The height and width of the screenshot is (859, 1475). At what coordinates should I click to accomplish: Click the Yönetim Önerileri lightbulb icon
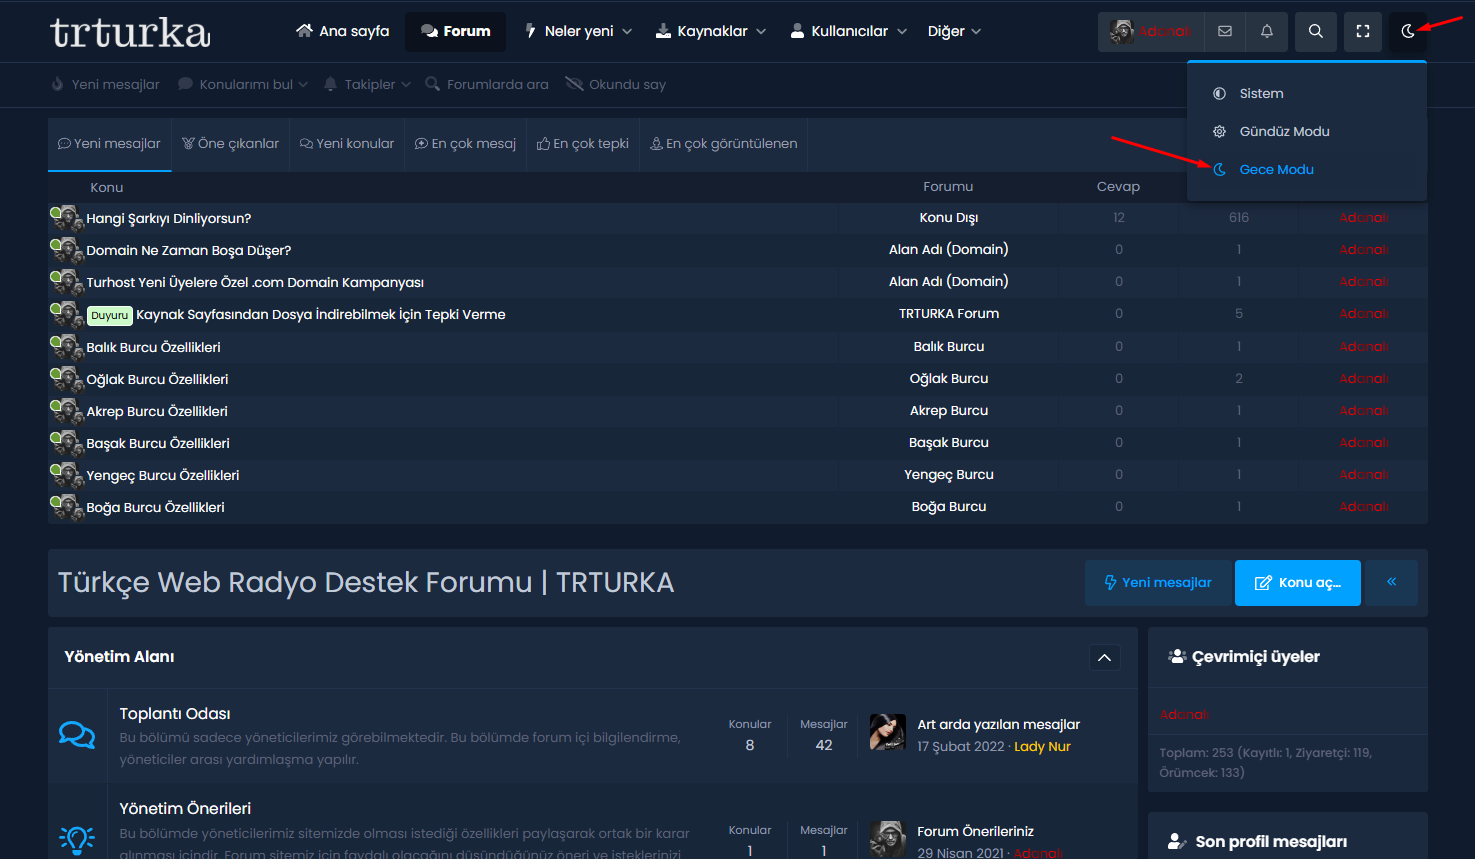77,839
